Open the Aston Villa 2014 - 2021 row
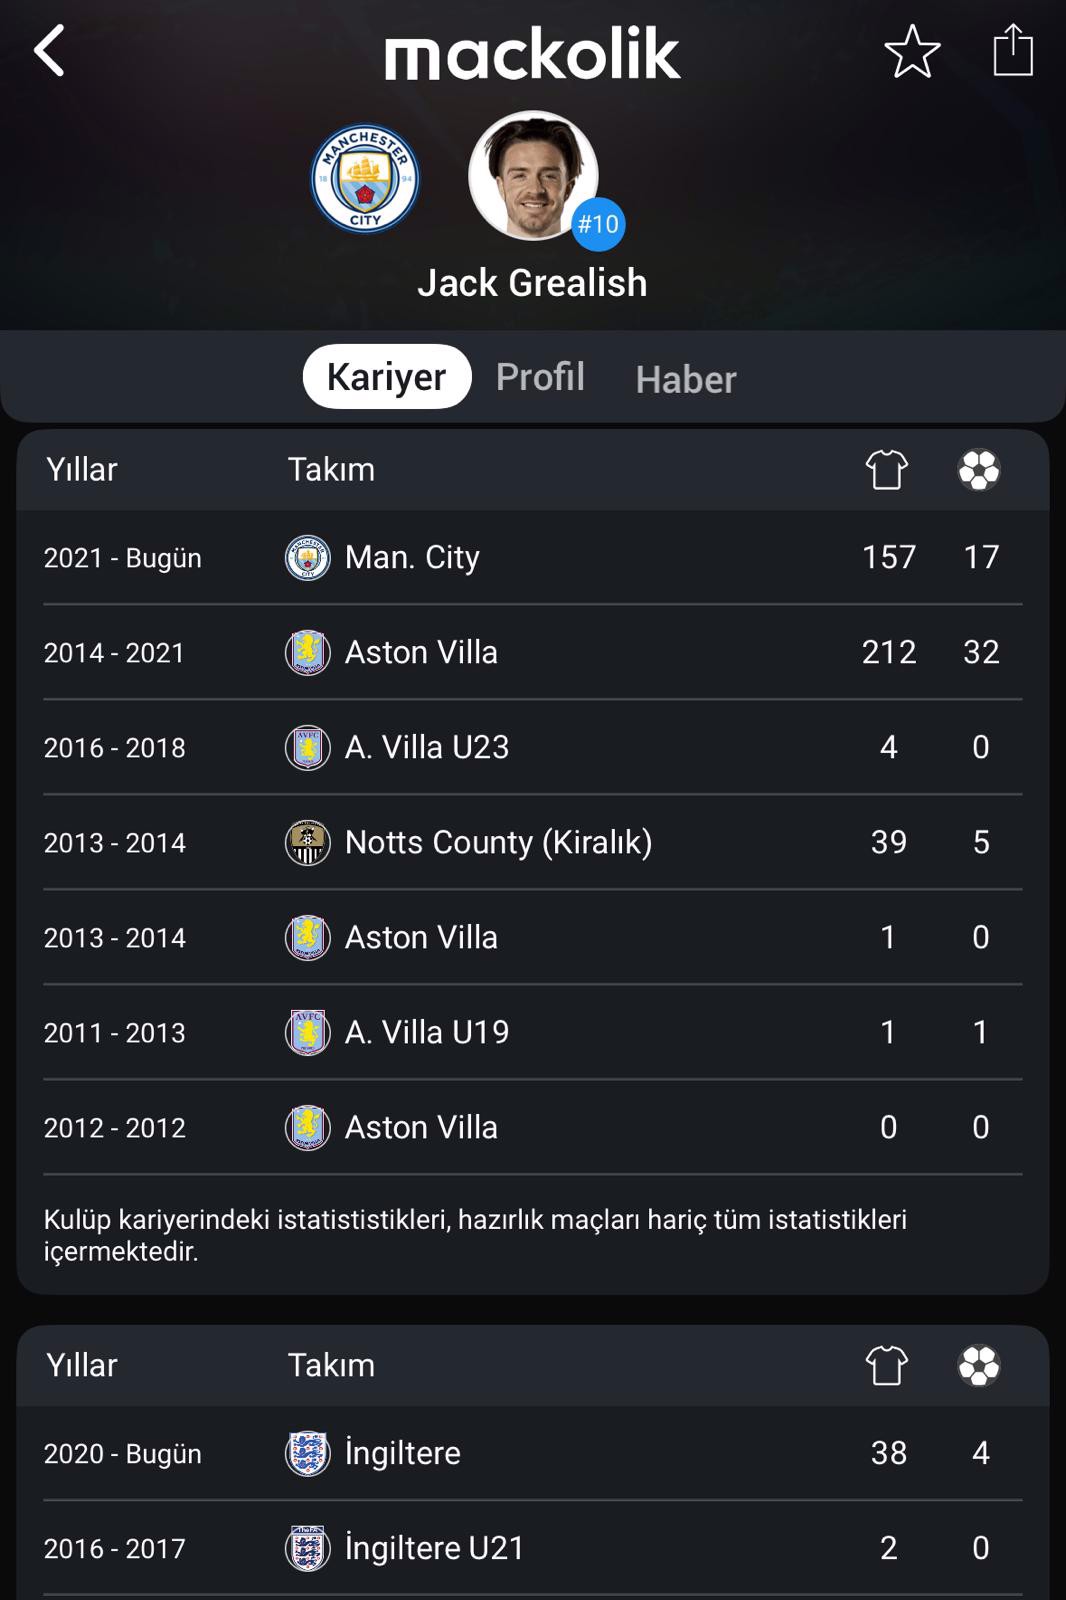The width and height of the screenshot is (1066, 1600). [x=533, y=652]
